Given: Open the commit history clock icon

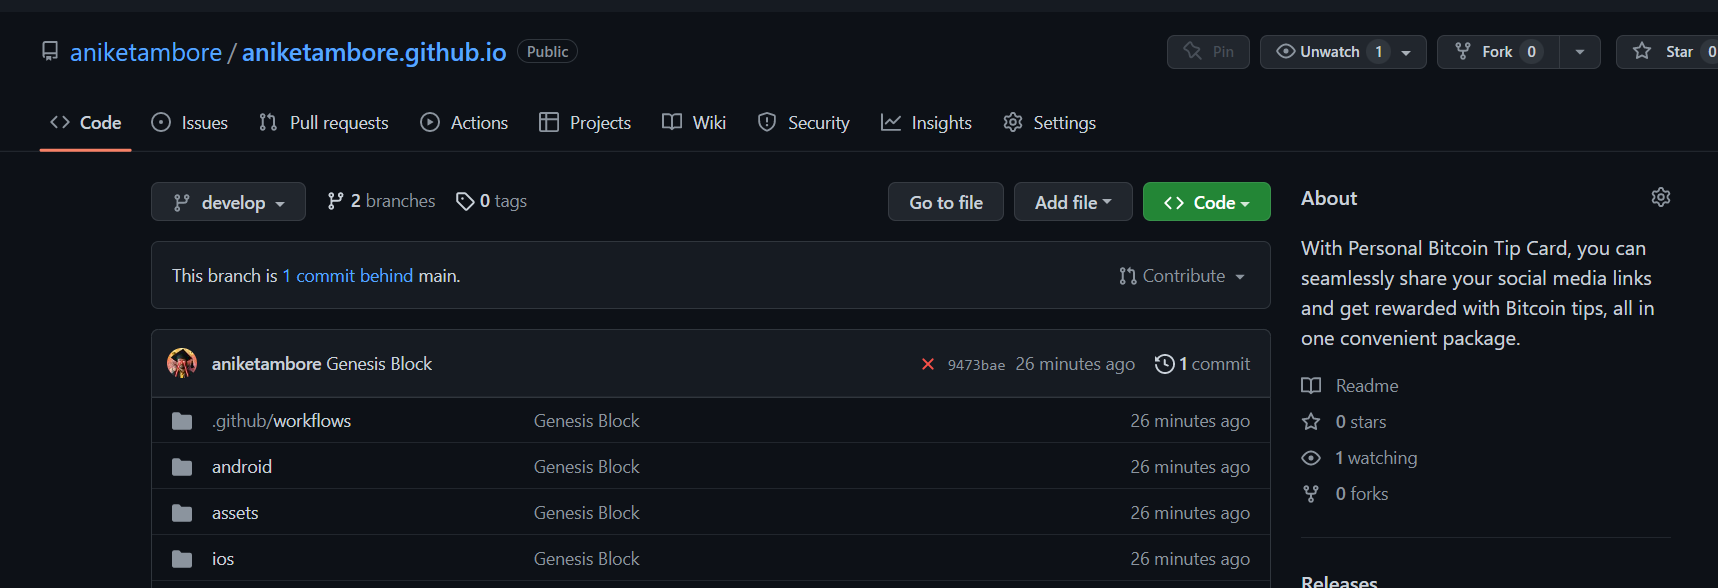Looking at the screenshot, I should click(x=1164, y=364).
